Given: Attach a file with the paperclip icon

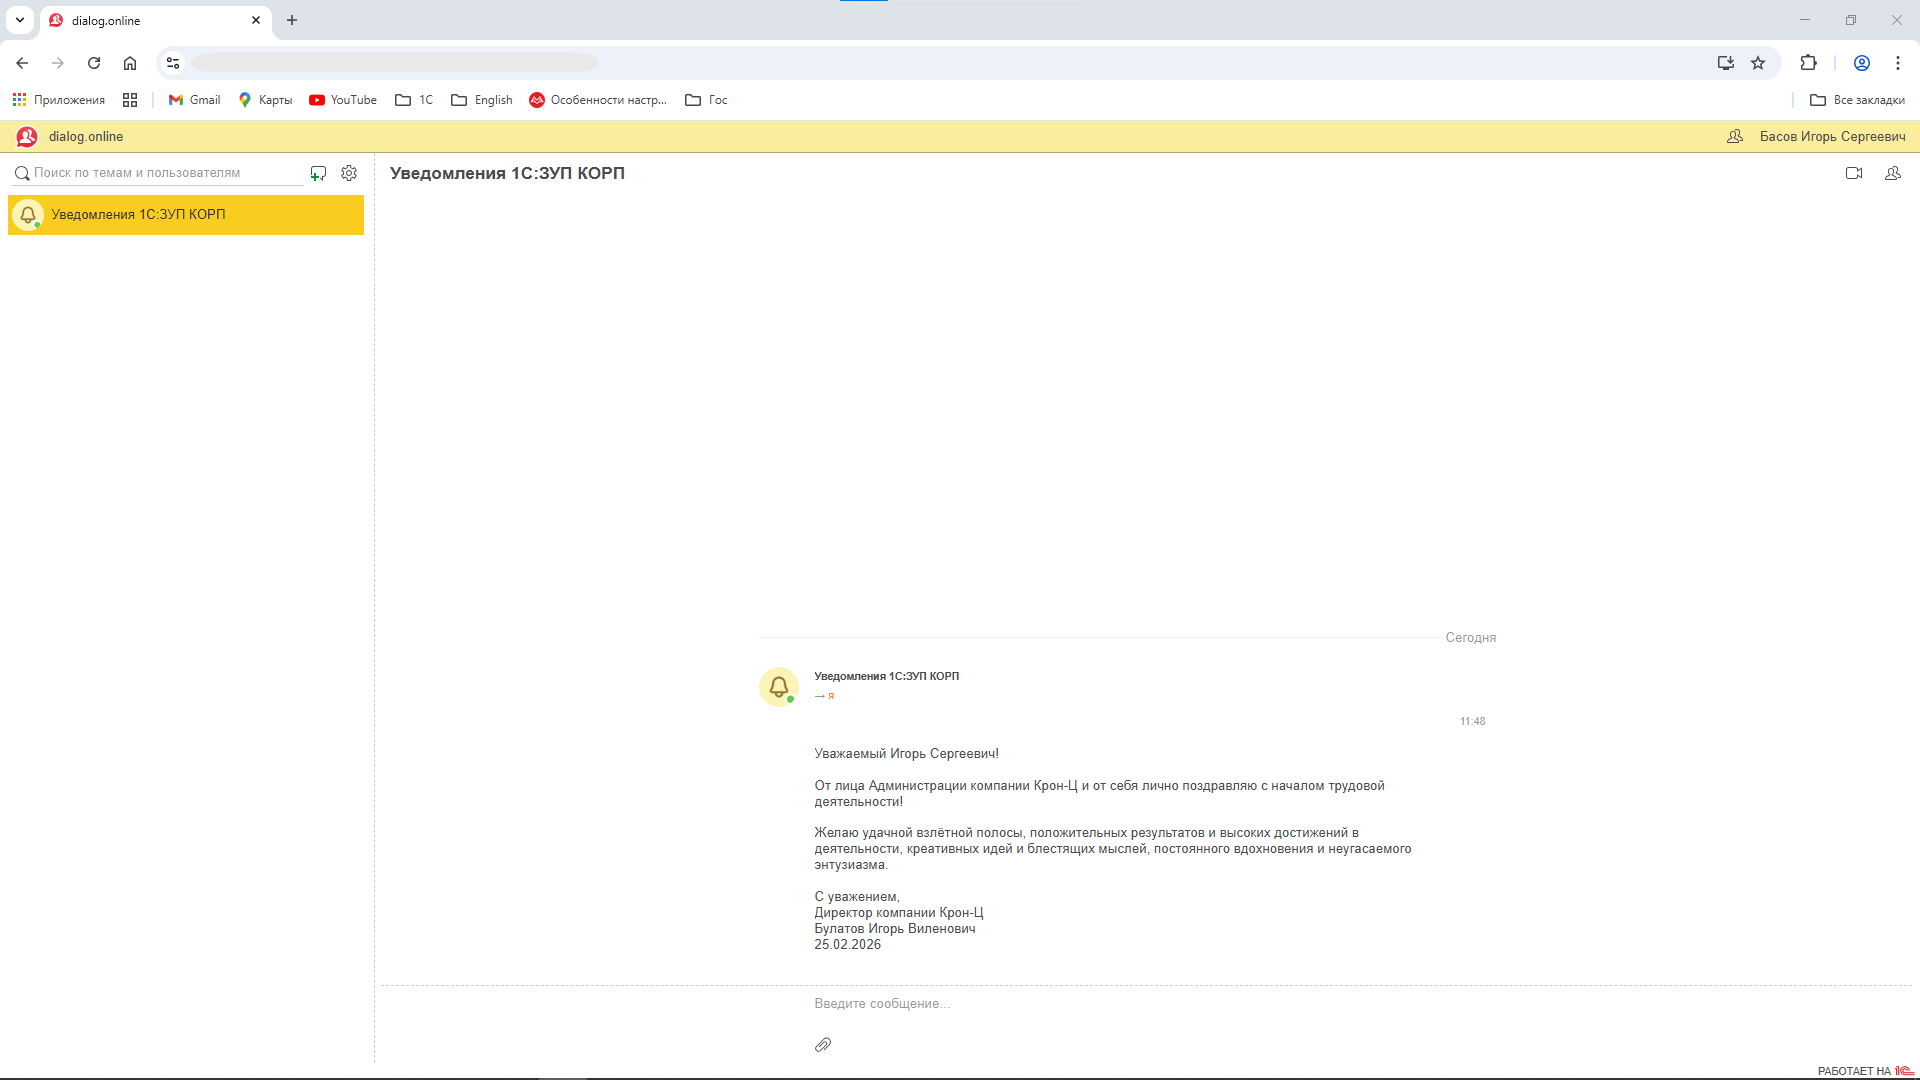Looking at the screenshot, I should coord(822,1044).
